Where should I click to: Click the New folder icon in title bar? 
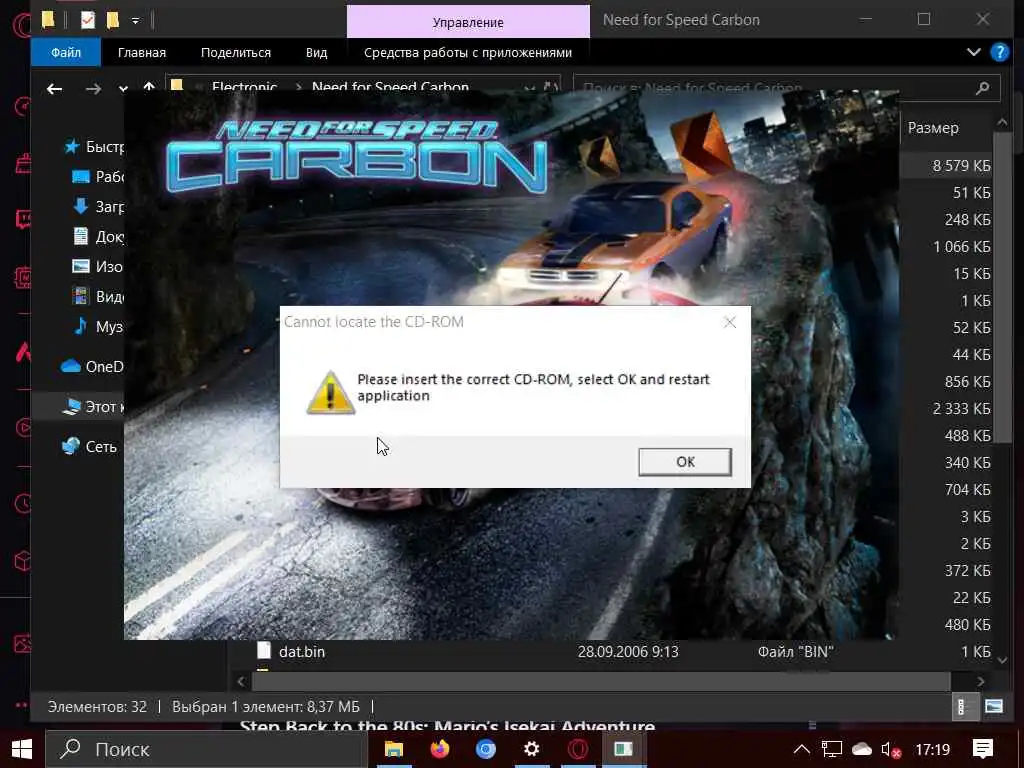coord(113,20)
